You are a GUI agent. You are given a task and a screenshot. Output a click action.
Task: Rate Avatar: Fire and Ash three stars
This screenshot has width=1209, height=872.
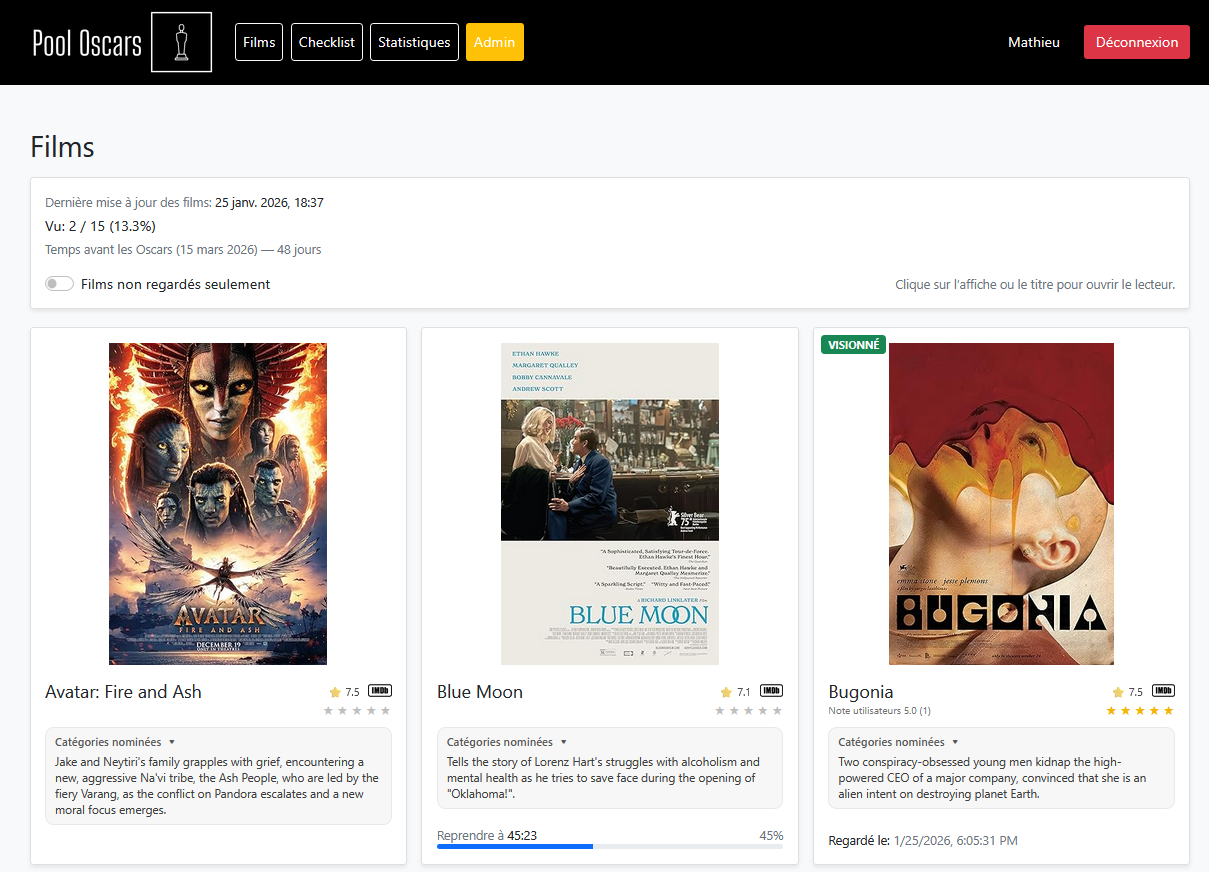tap(357, 711)
